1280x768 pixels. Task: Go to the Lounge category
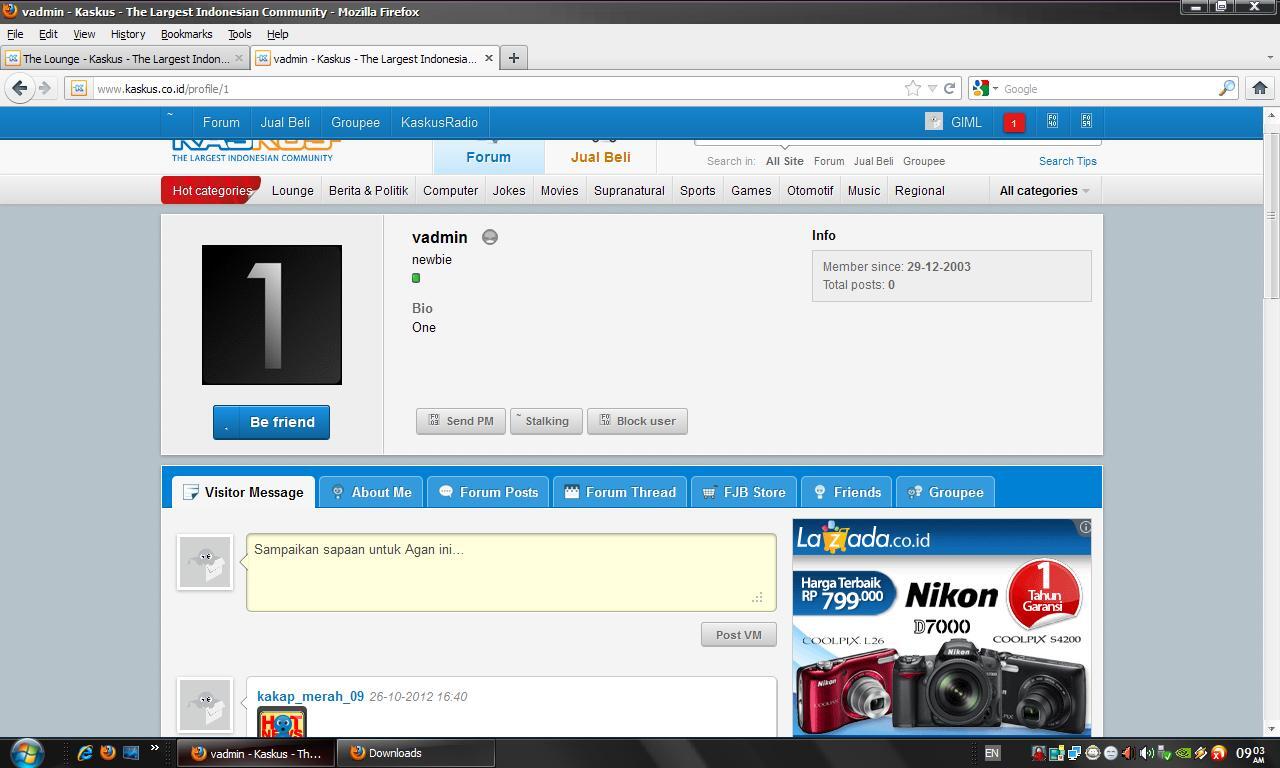pyautogui.click(x=292, y=190)
